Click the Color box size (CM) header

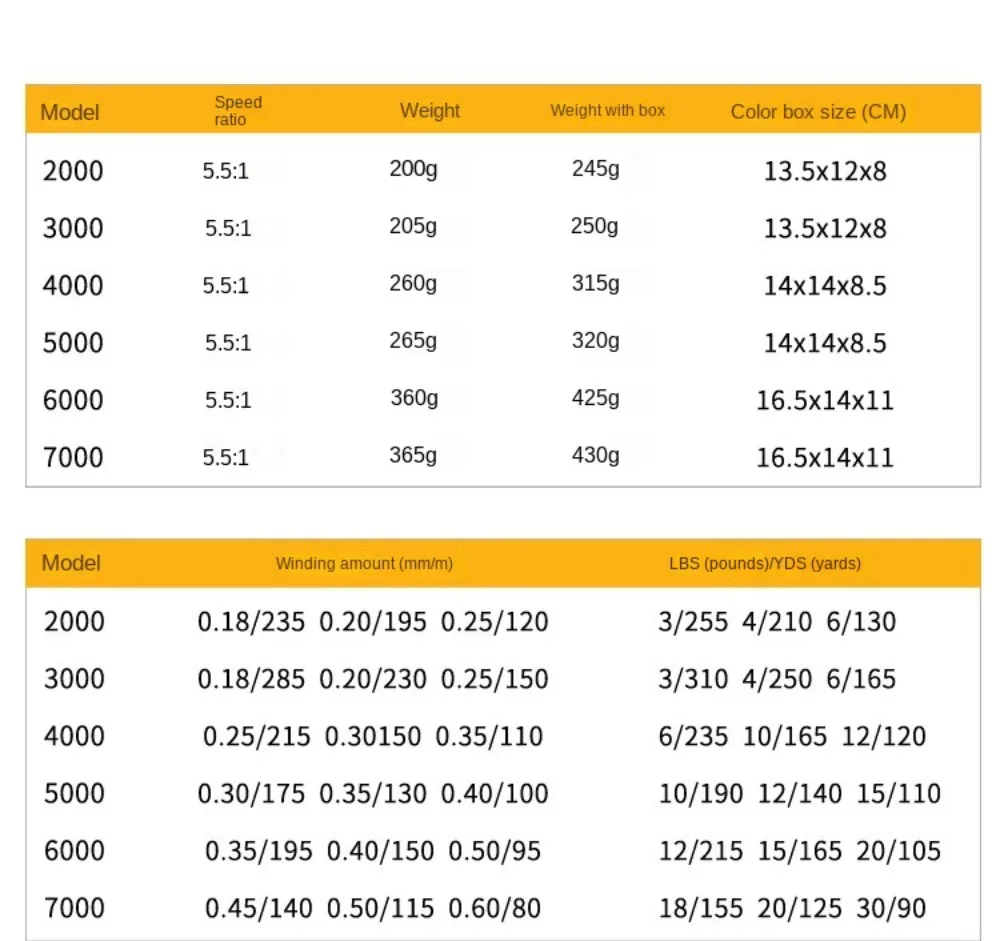tap(818, 112)
